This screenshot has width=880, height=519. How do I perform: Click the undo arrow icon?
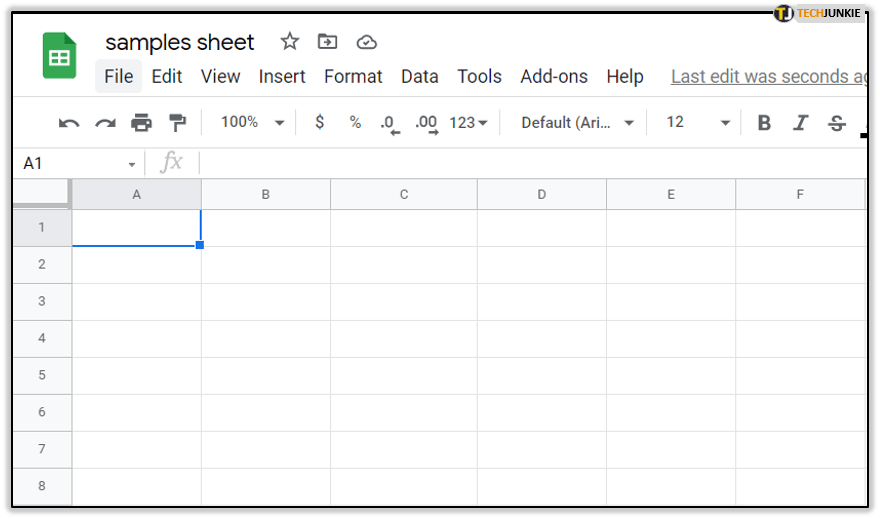[x=69, y=123]
